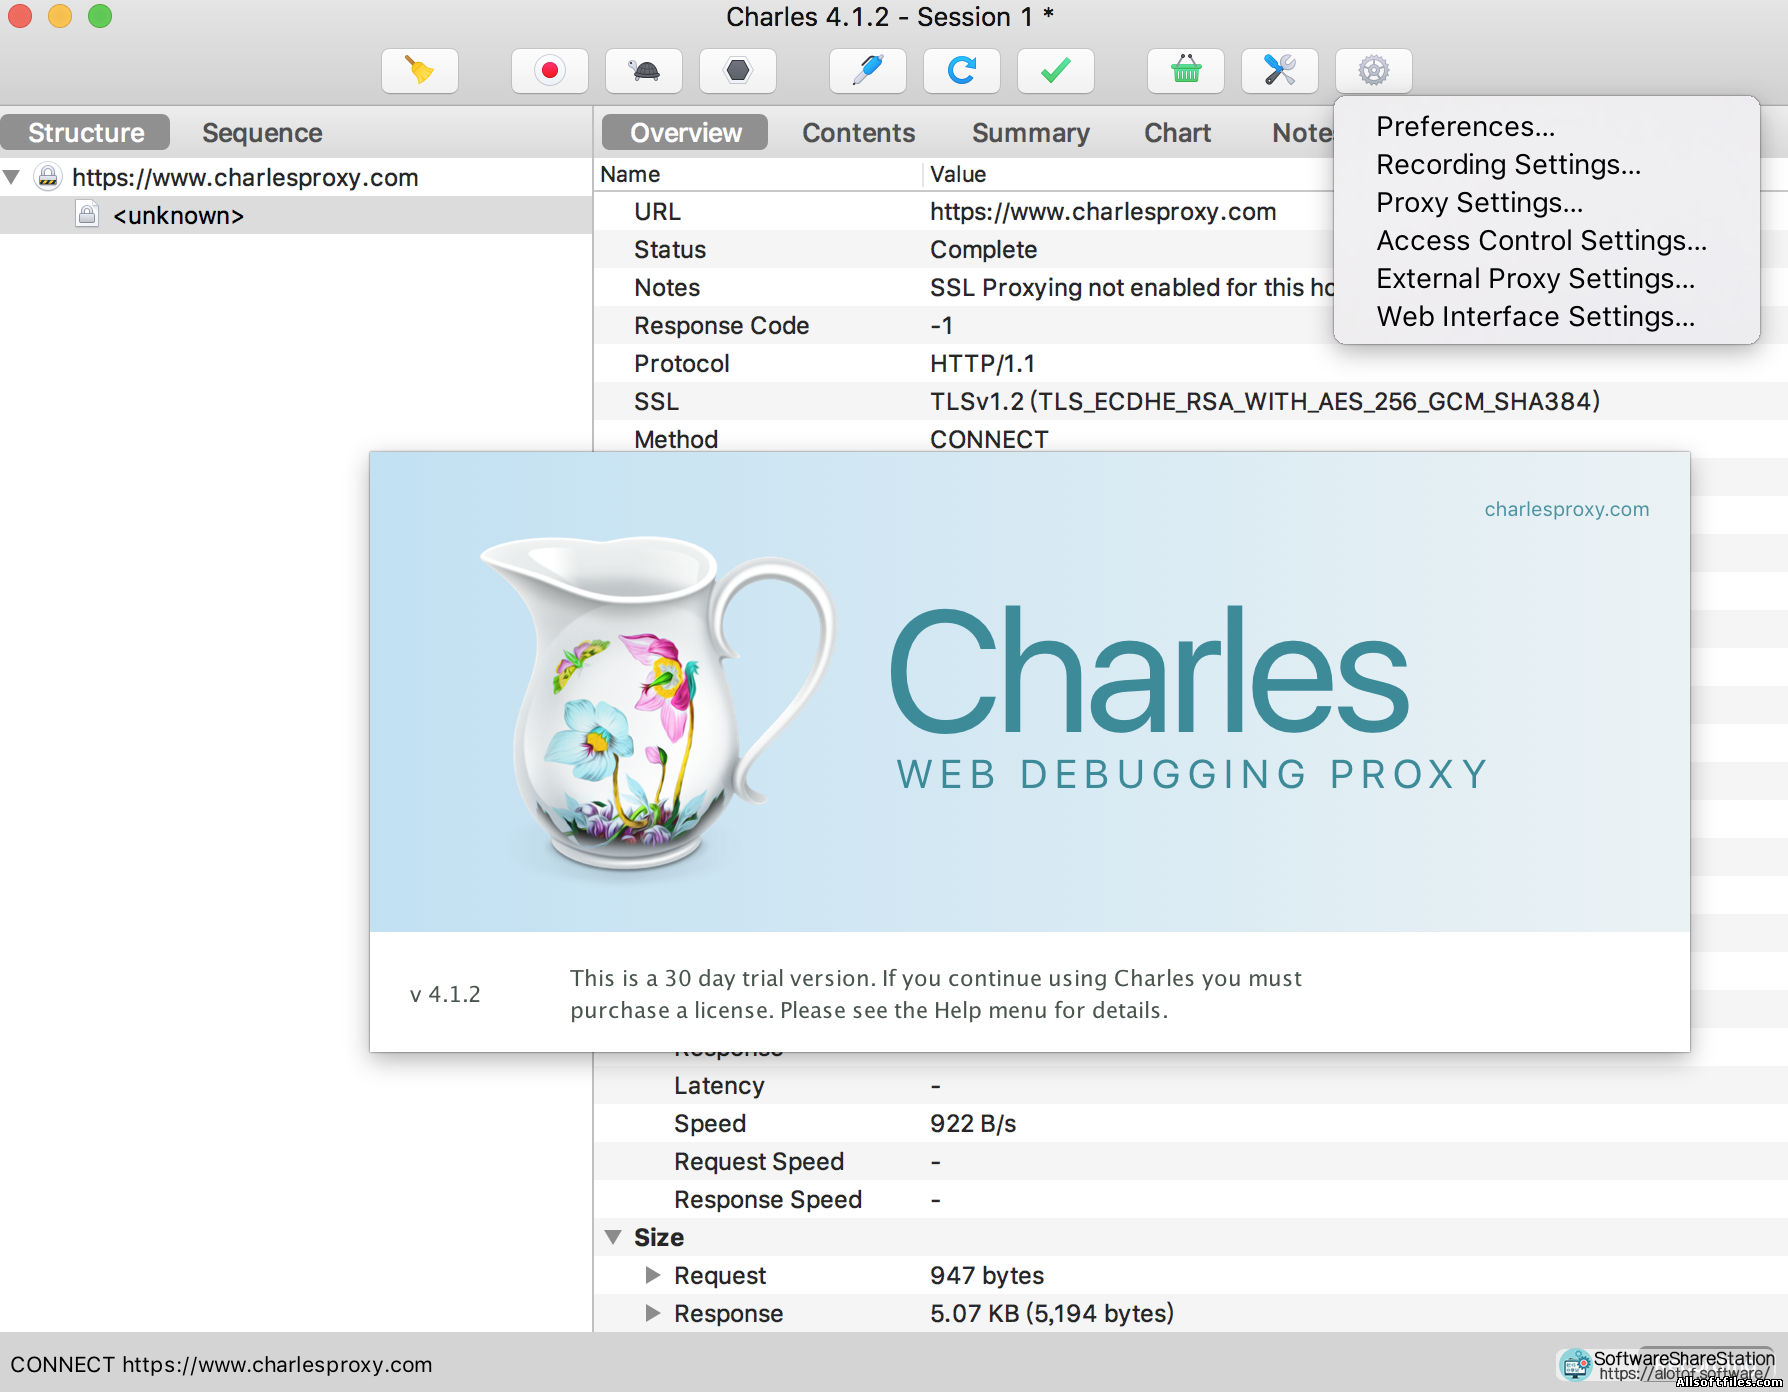Click the broom Clear Session icon
This screenshot has height=1392, width=1788.
point(420,71)
